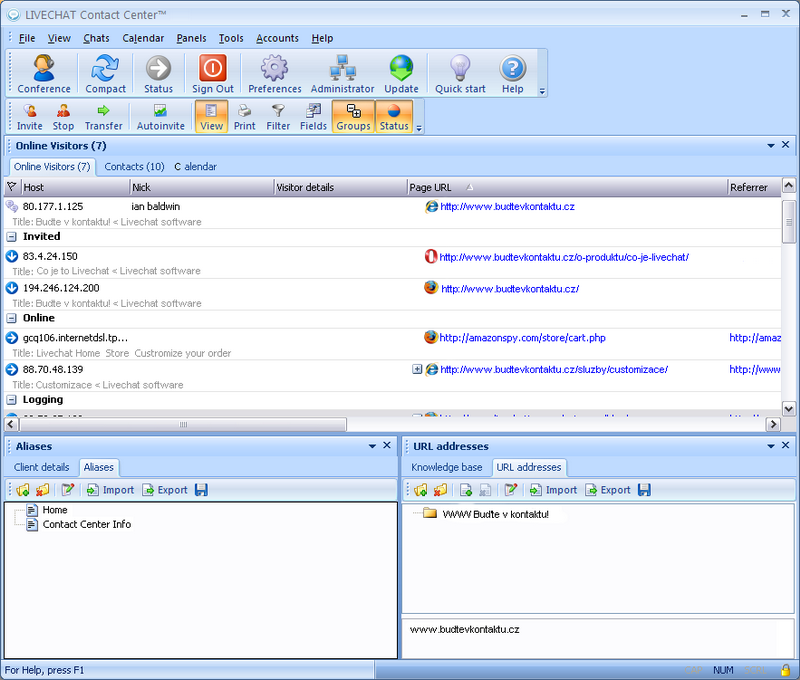Image resolution: width=800 pixels, height=680 pixels.
Task: Click Import in the Aliases panel
Action: pos(110,490)
